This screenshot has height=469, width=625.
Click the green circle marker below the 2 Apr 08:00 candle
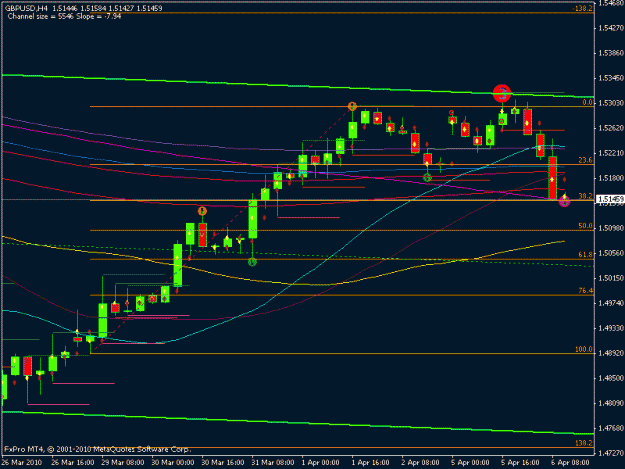(427, 178)
